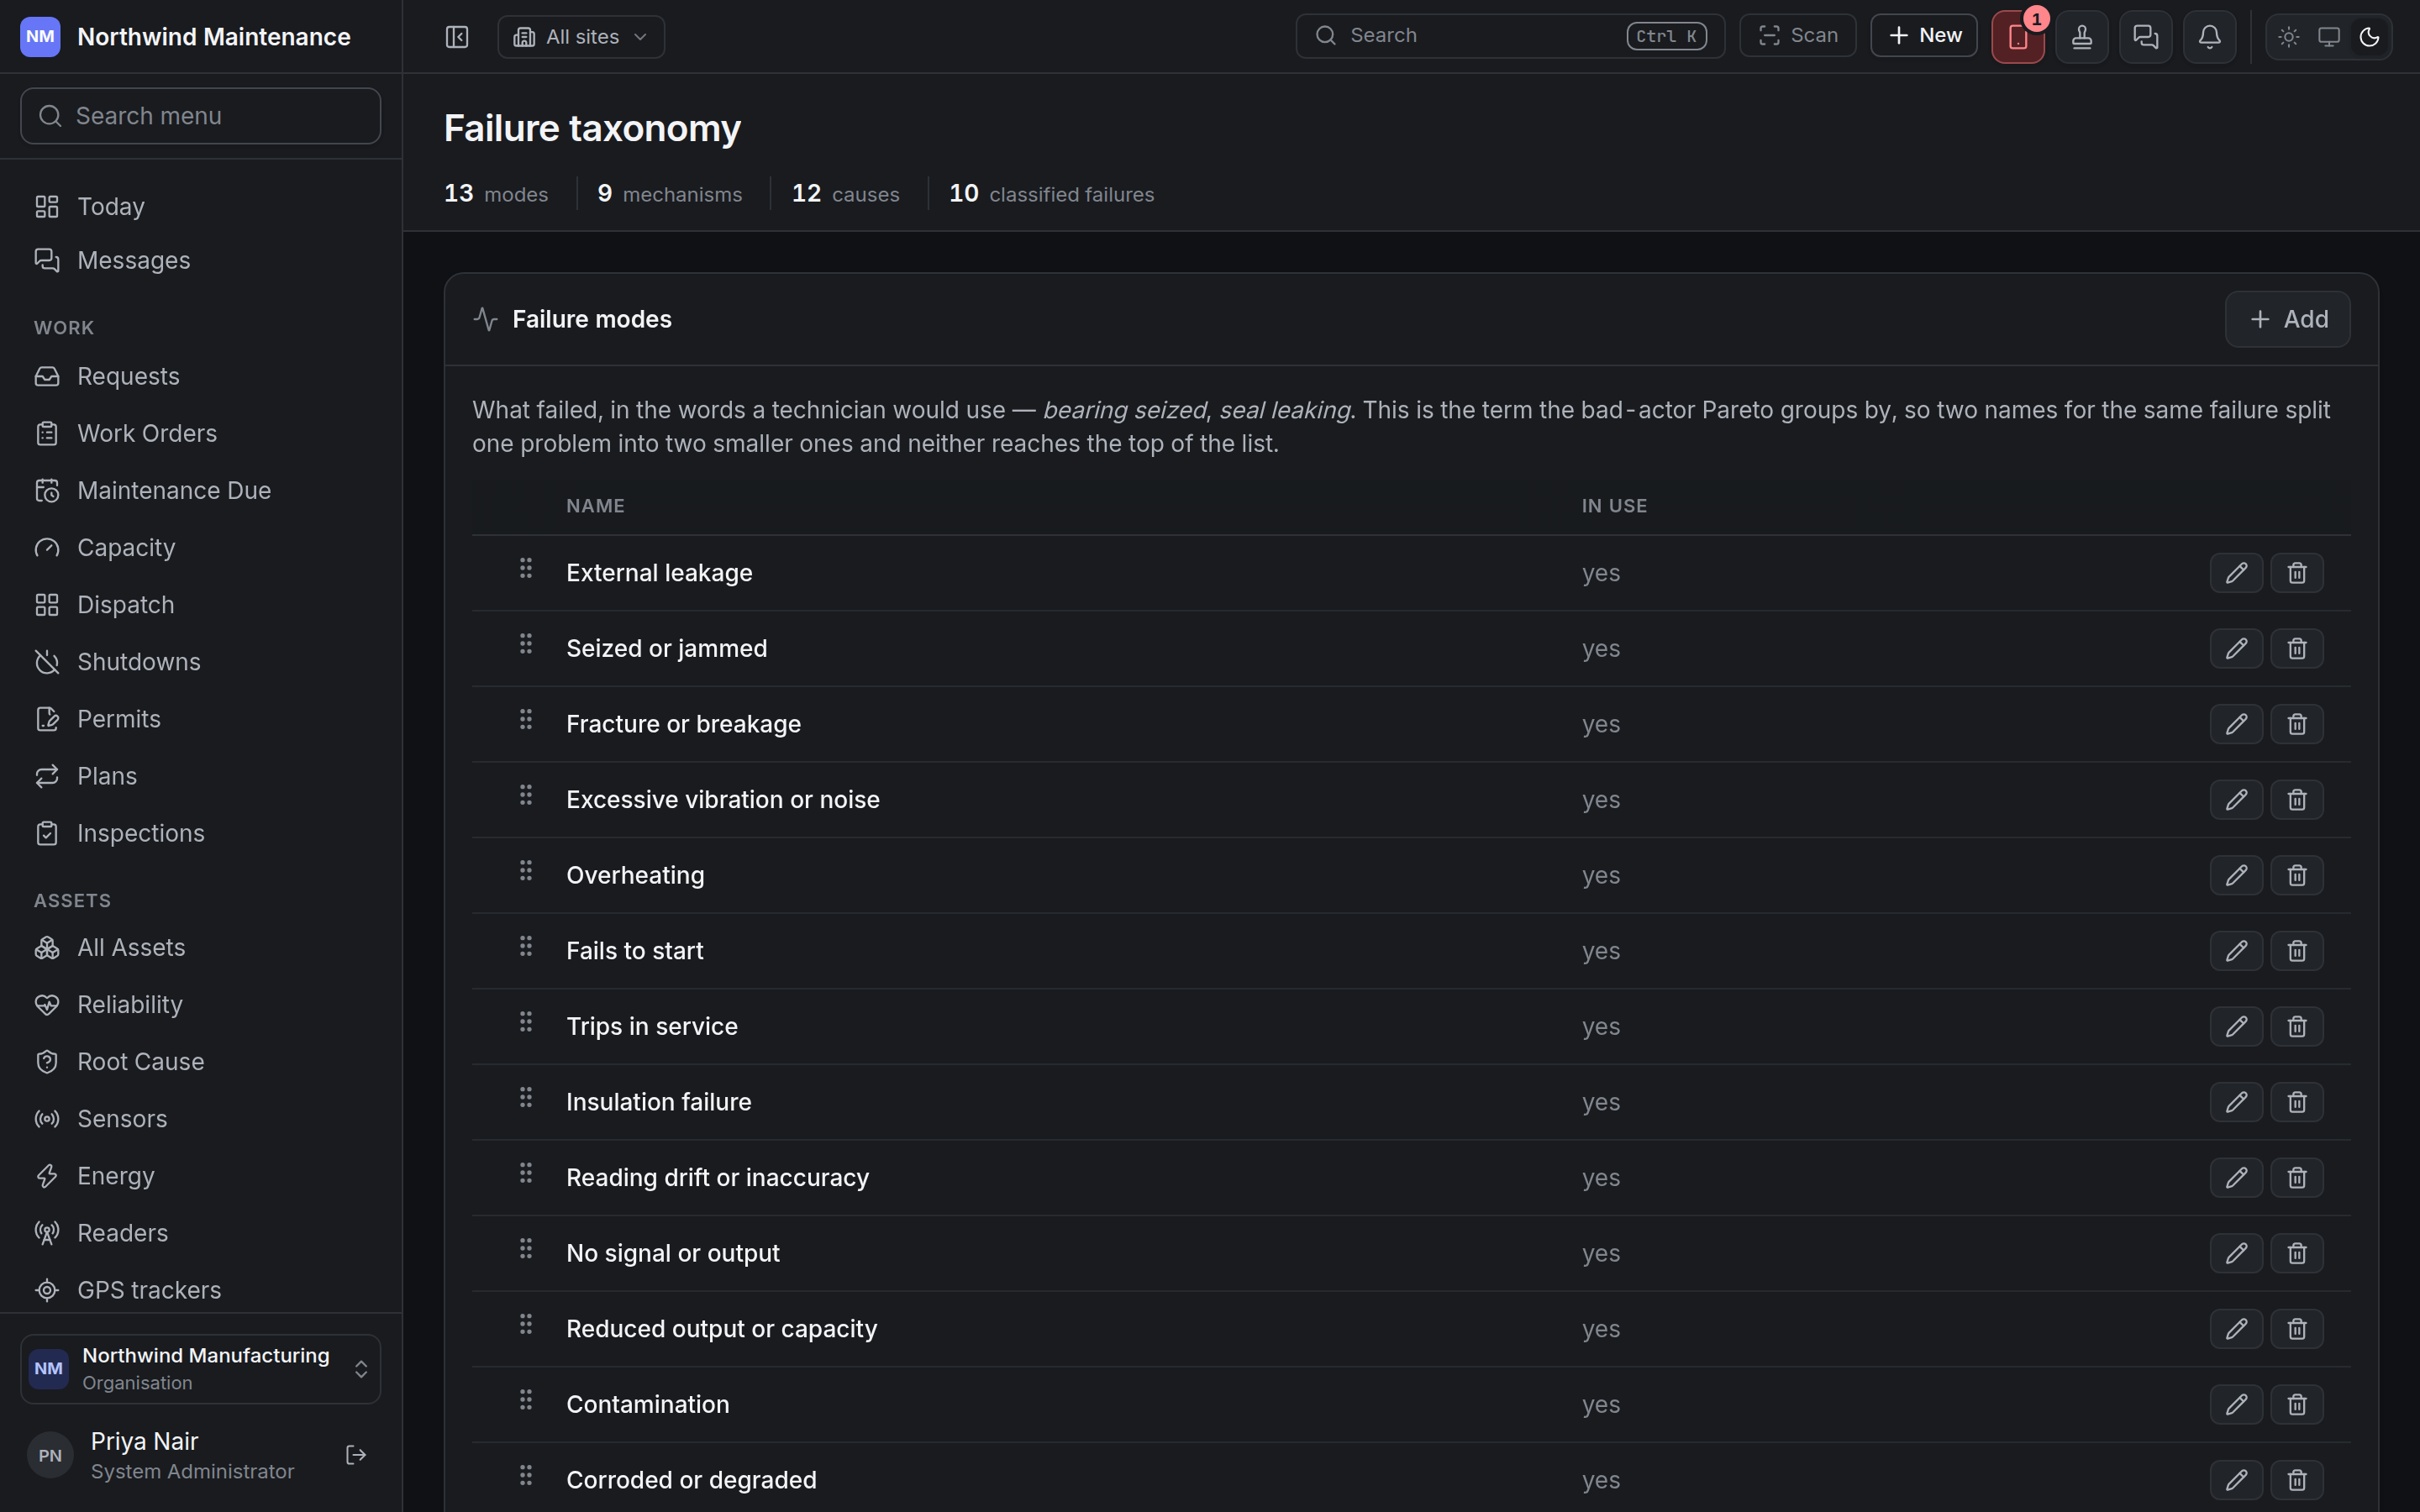
Task: Open the stamp icon in header
Action: tap(2082, 37)
